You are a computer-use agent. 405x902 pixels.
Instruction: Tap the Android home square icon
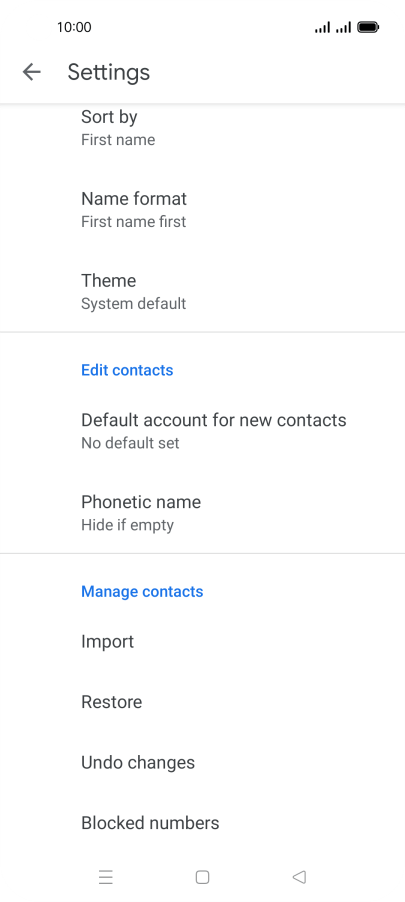tap(202, 877)
